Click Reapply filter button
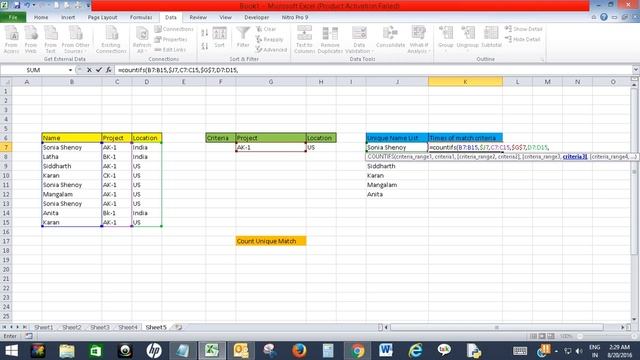The image size is (640, 360). (269, 39)
